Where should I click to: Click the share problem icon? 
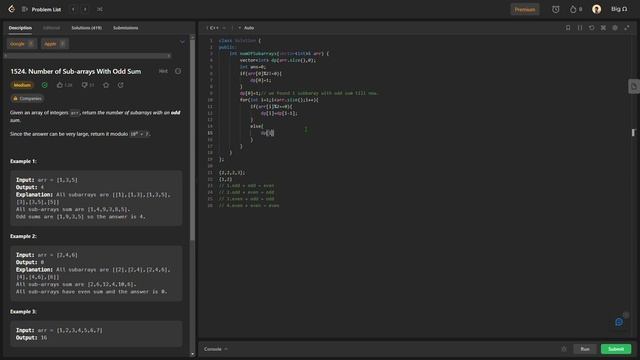120,85
